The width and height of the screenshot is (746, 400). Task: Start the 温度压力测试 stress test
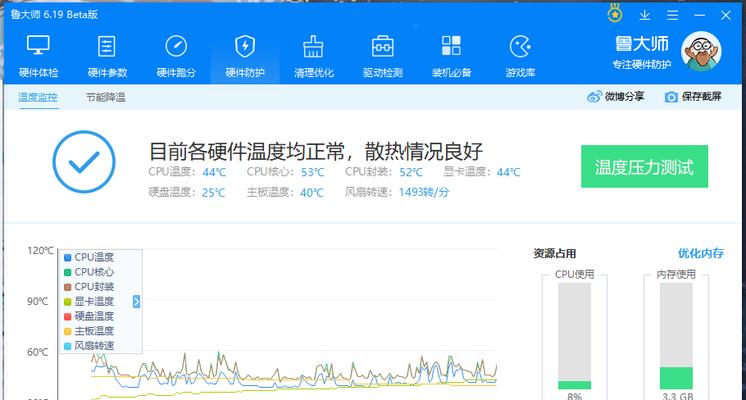click(x=644, y=166)
